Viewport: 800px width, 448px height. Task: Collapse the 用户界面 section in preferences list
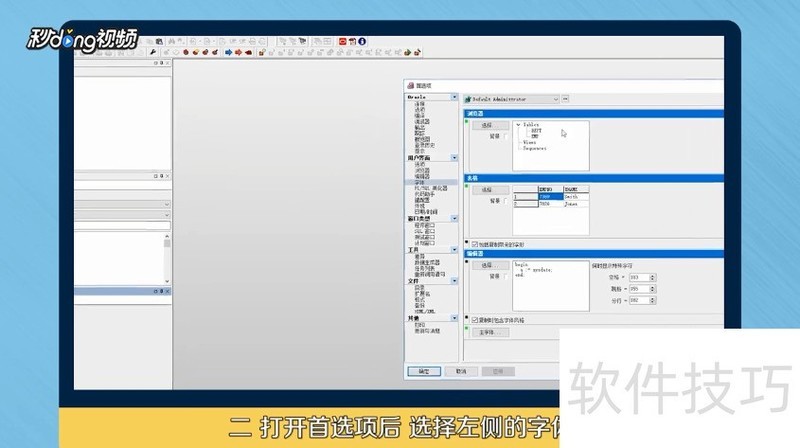click(x=454, y=158)
